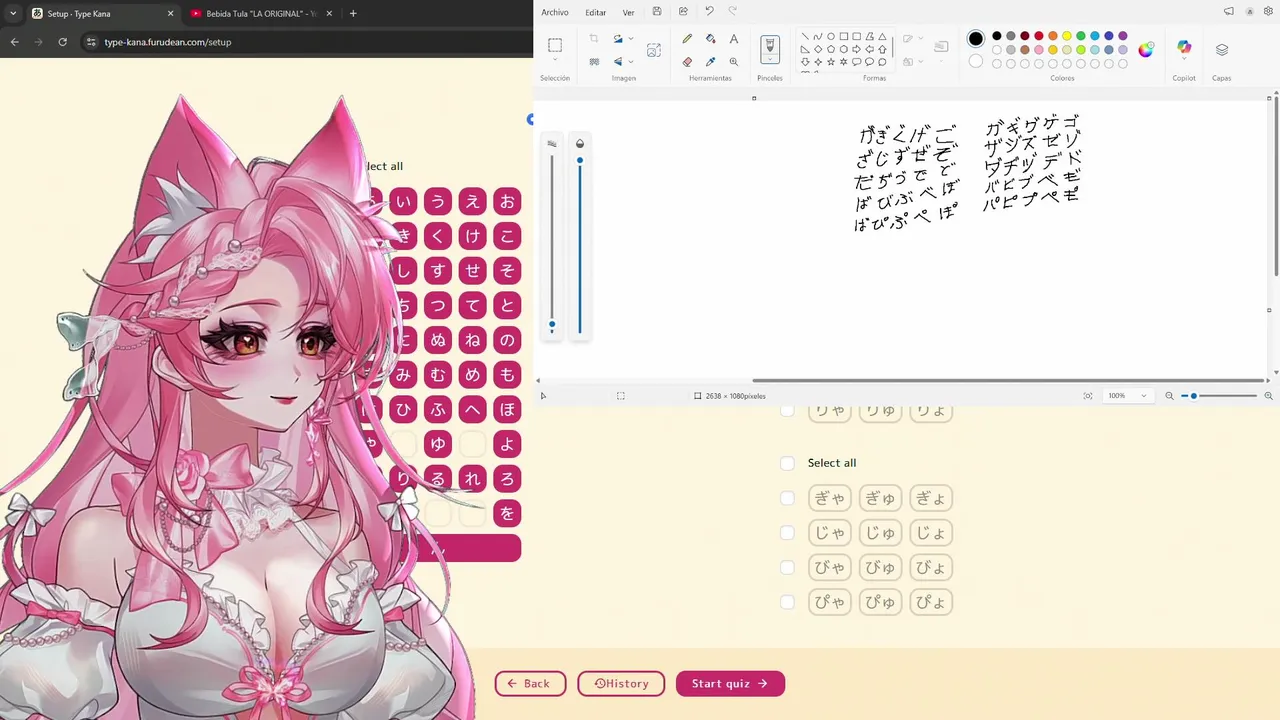Open the rotate image dropdown arrow
The image size is (1280, 720).
631,39
